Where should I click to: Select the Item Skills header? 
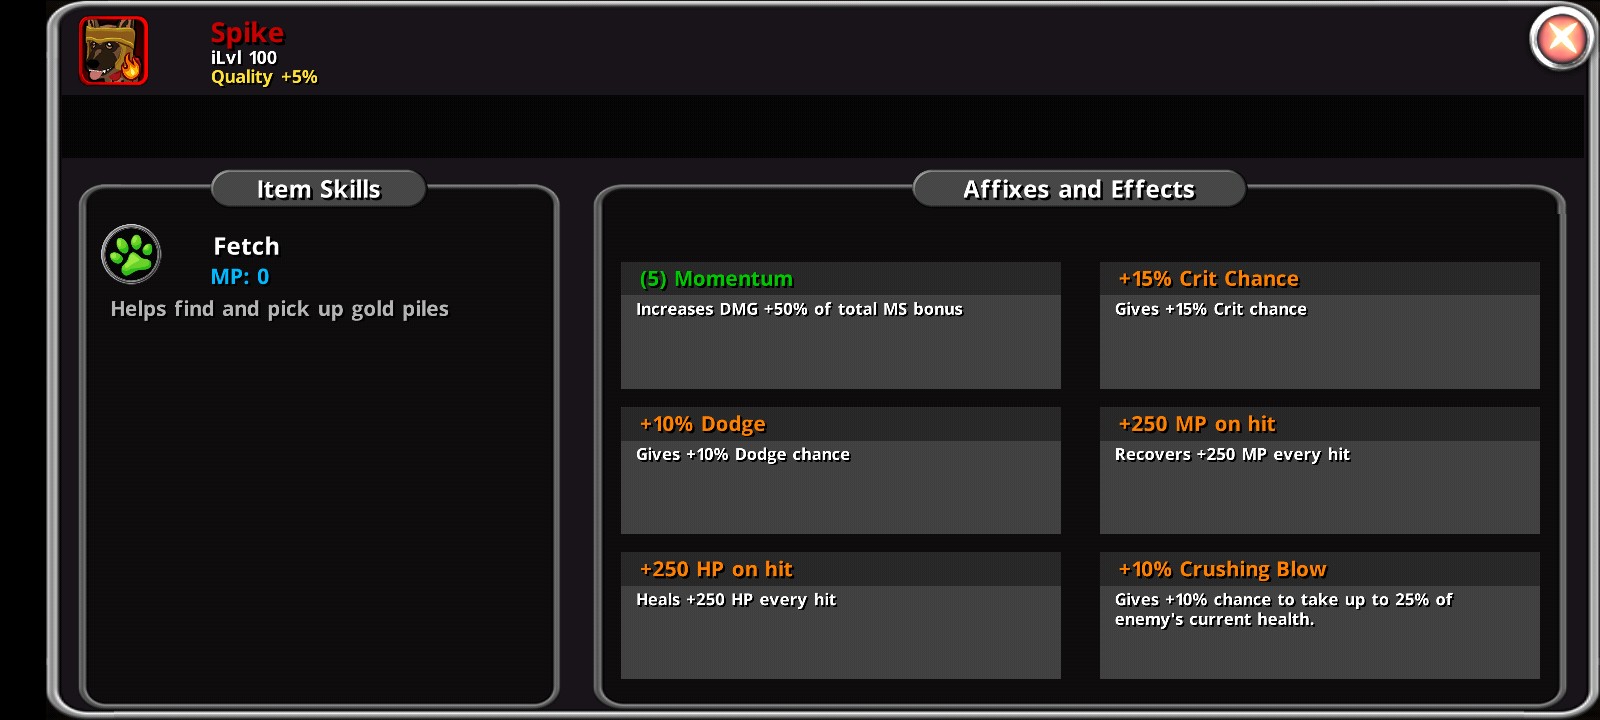[x=318, y=189]
